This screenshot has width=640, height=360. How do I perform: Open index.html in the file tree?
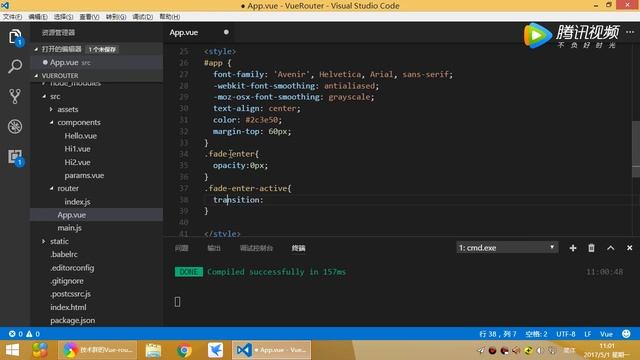tap(68, 307)
